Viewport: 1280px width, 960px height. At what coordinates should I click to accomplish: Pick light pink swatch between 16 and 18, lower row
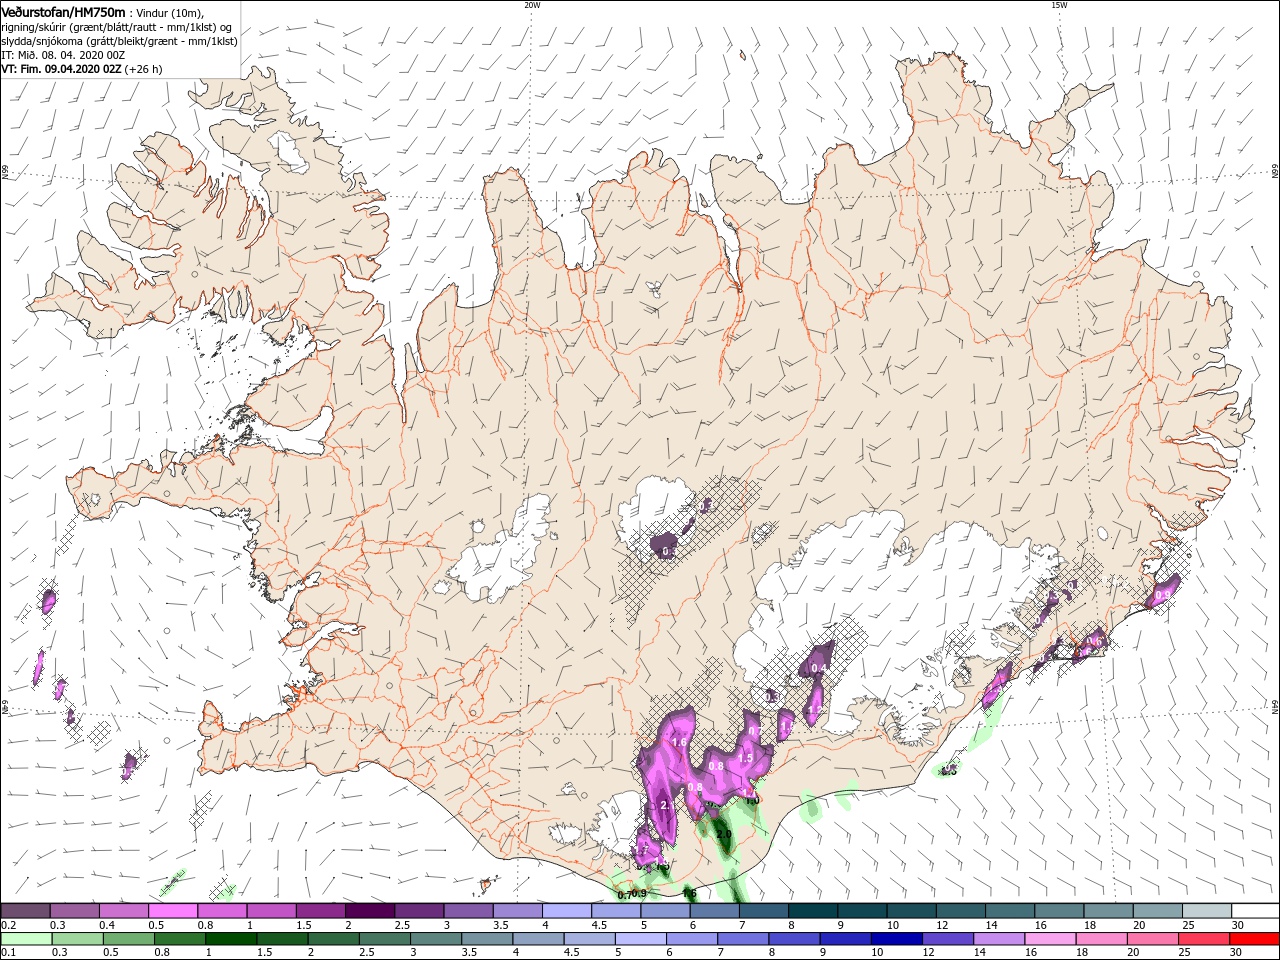click(x=1050, y=939)
